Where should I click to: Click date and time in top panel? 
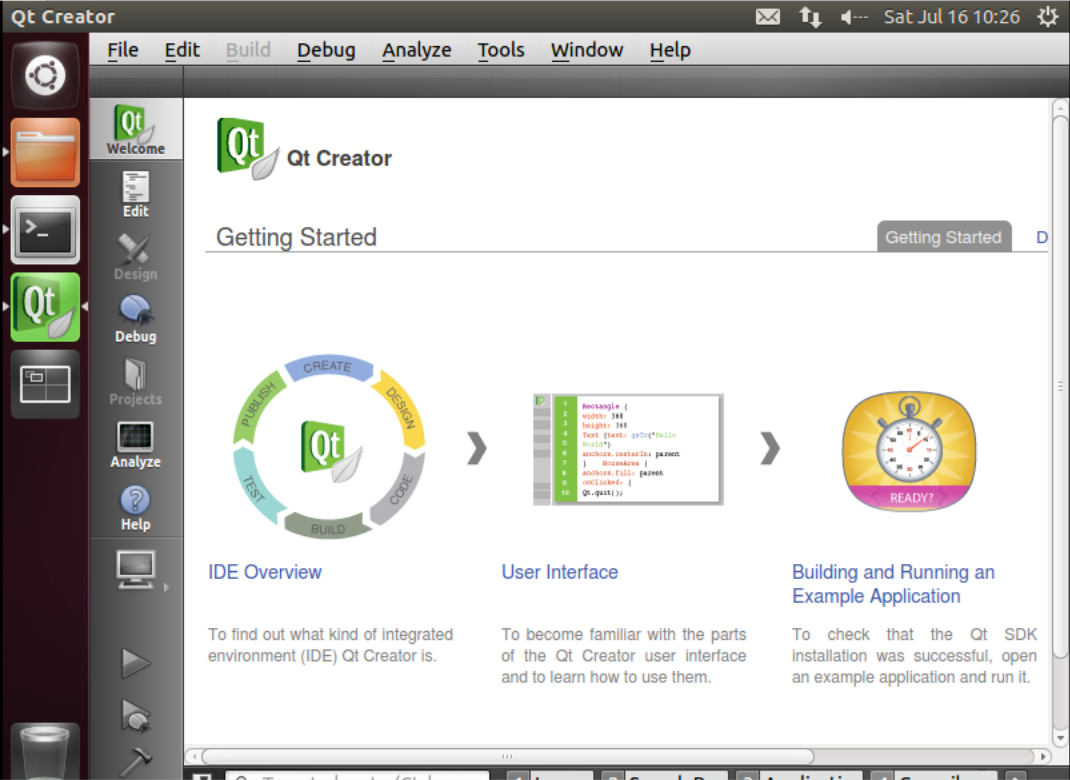(x=952, y=16)
